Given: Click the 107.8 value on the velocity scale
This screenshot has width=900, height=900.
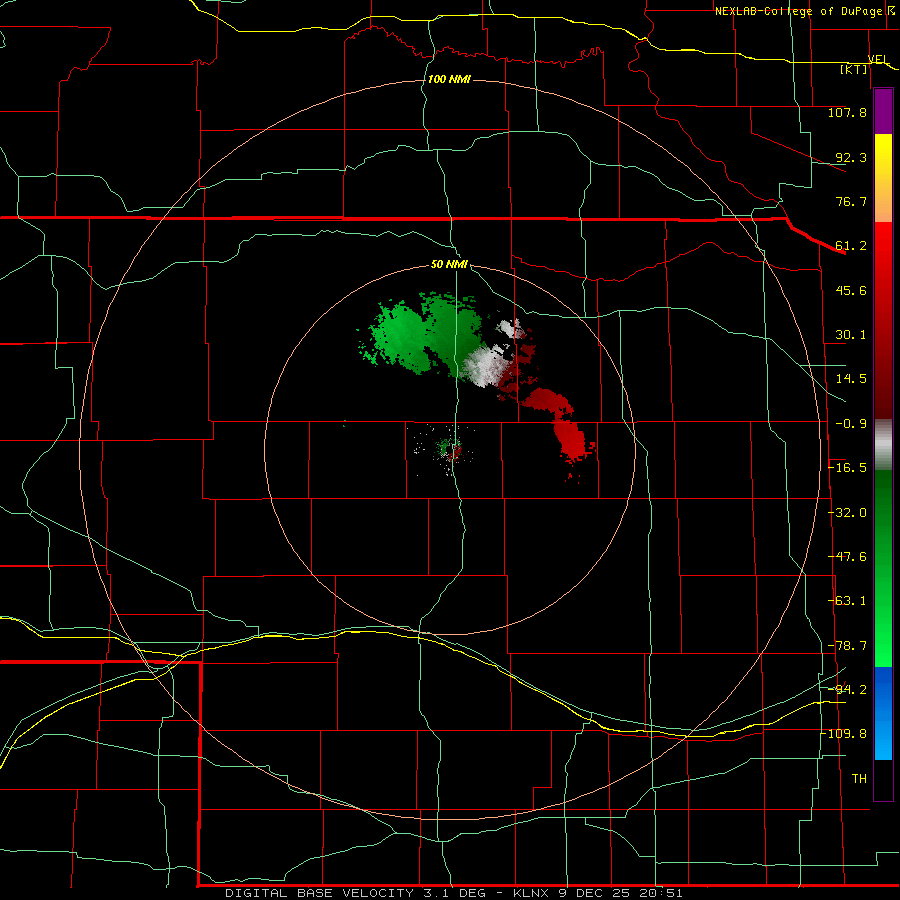Looking at the screenshot, I should 847,112.
